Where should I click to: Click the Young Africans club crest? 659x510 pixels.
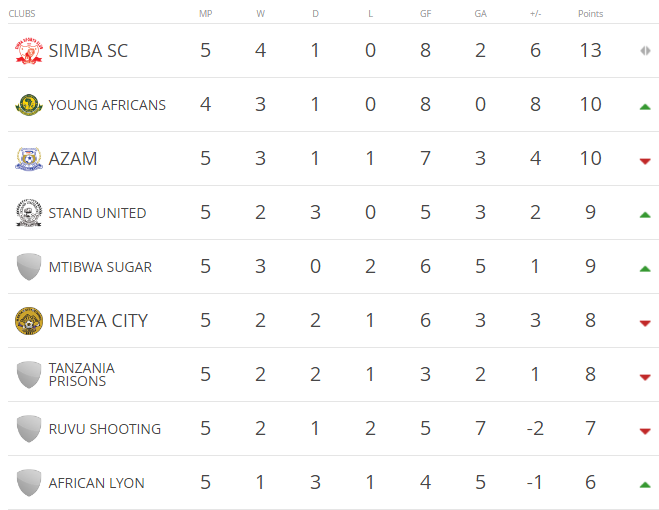point(29,105)
